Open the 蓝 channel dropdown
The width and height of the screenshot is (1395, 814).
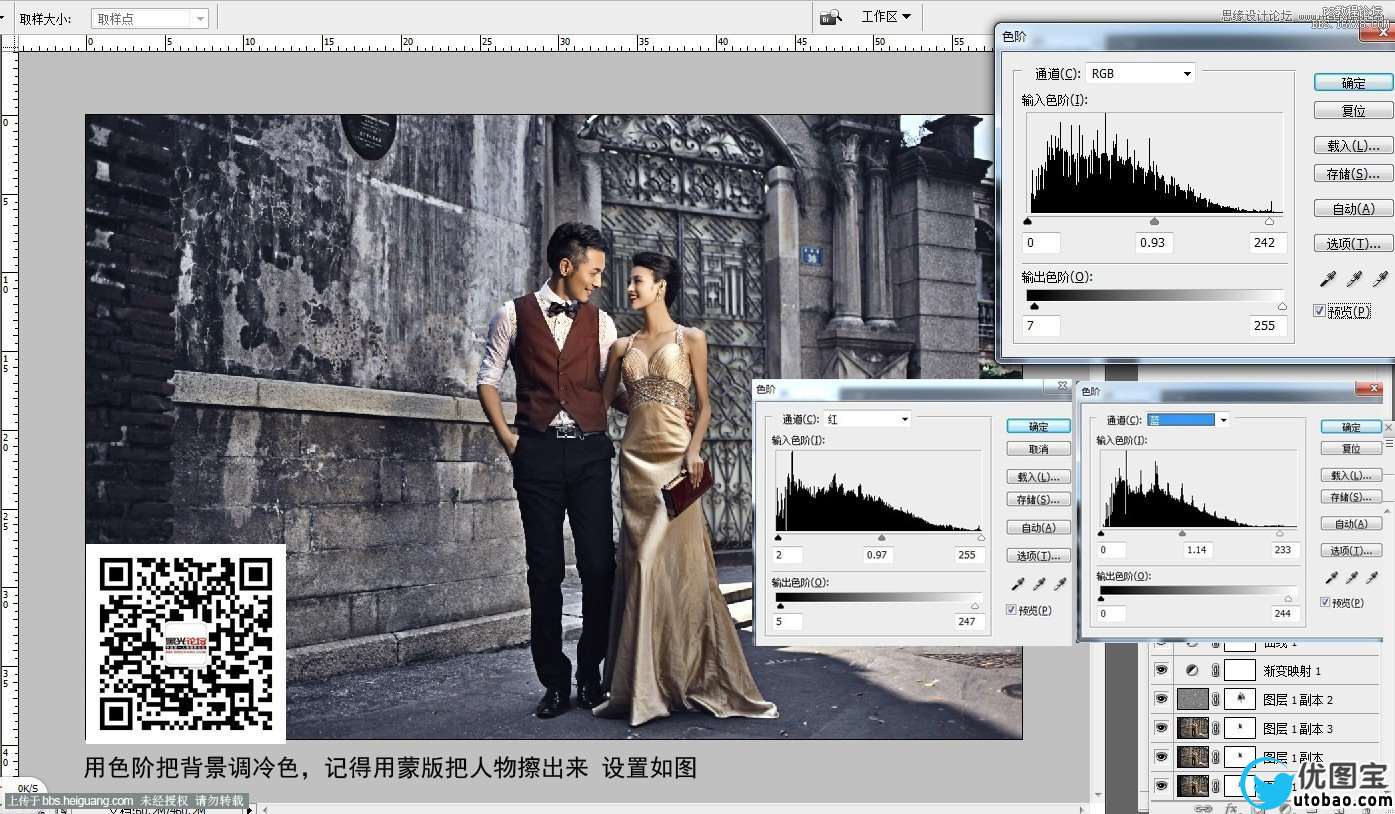pyautogui.click(x=1188, y=420)
